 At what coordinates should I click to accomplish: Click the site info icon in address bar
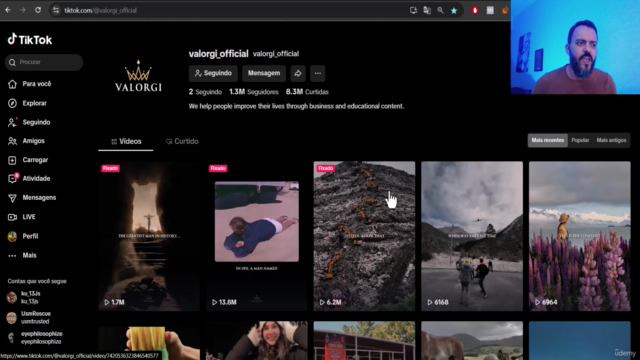[56, 10]
